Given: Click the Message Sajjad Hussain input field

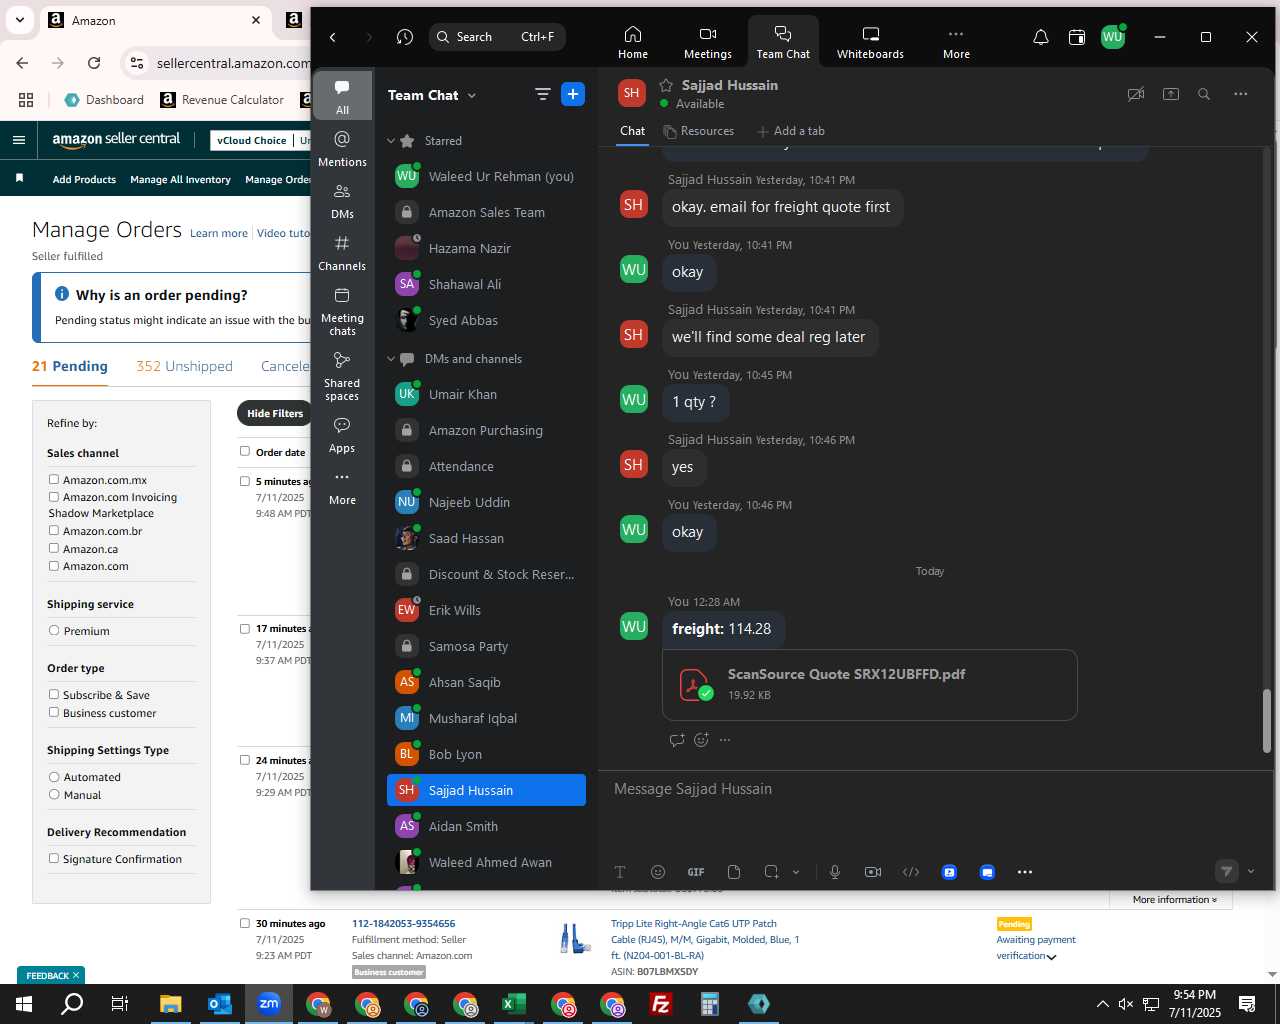Looking at the screenshot, I should click(x=930, y=789).
